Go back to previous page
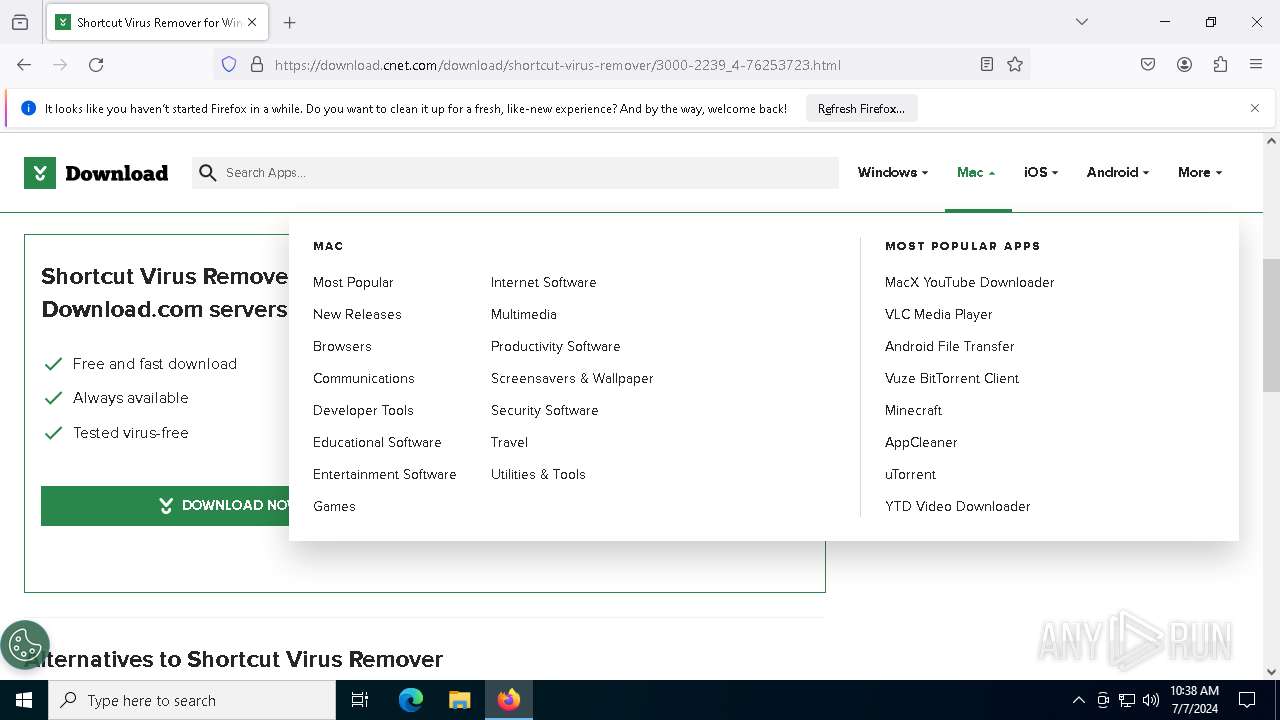 [x=24, y=64]
